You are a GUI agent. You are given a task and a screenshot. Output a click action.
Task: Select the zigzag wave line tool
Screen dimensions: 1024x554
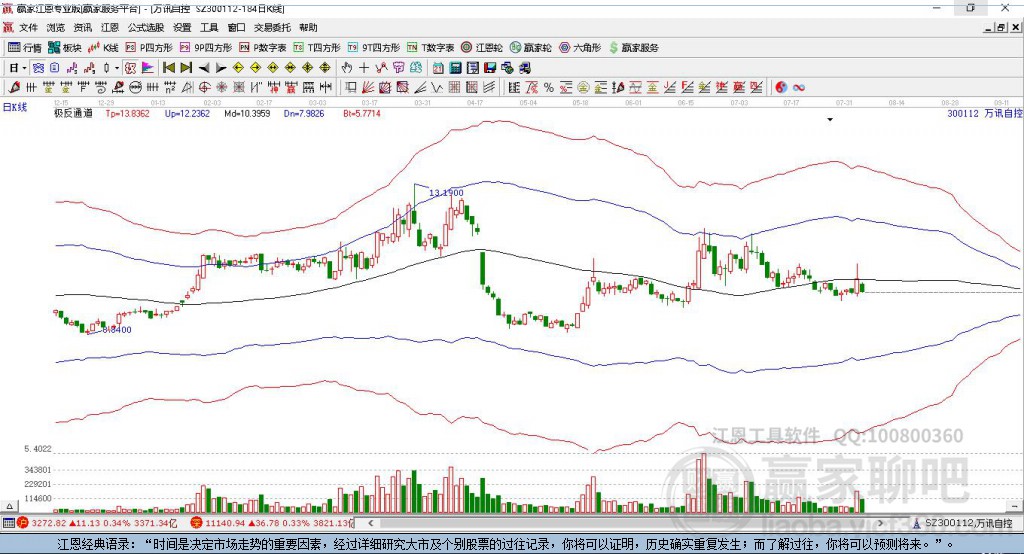pos(437,88)
